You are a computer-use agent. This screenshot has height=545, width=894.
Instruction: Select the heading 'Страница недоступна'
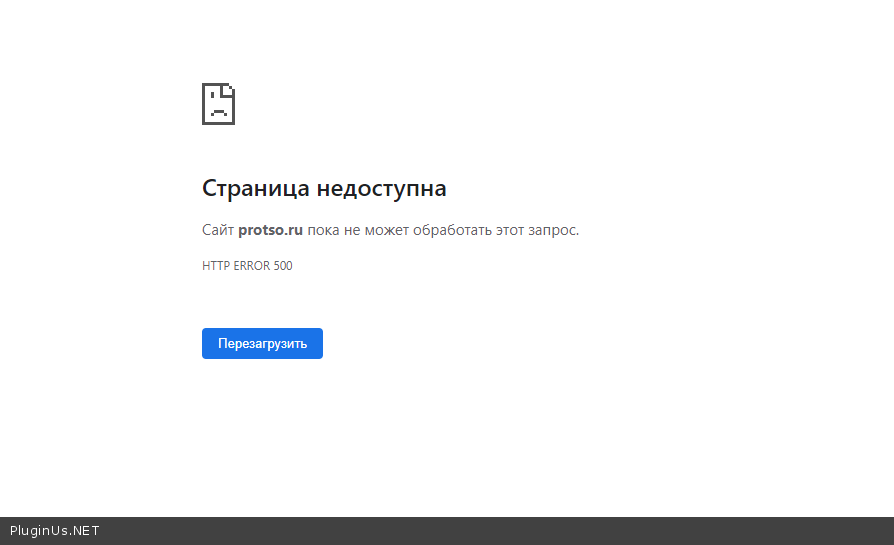324,188
